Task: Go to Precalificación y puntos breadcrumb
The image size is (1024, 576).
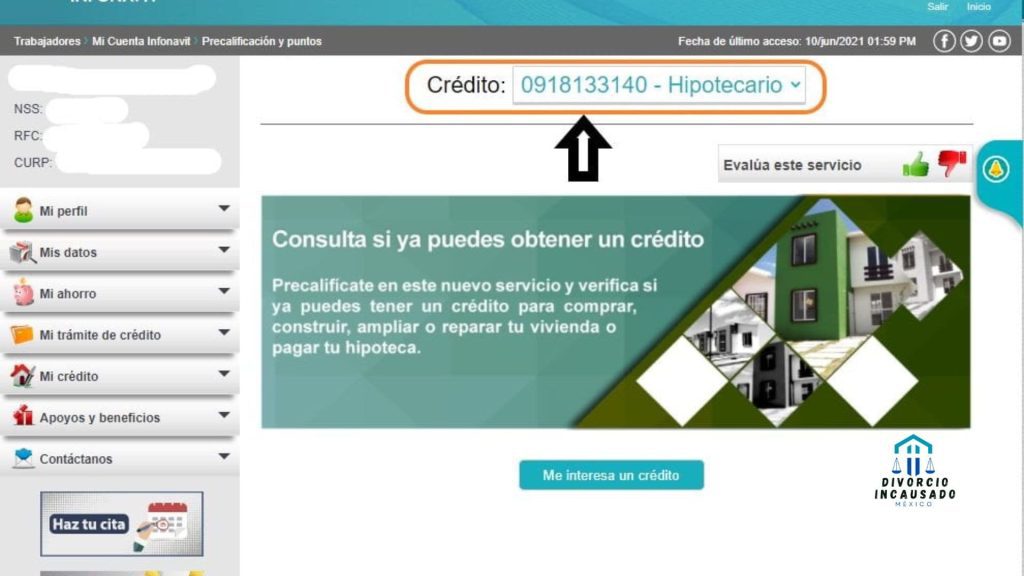Action: pos(261,41)
